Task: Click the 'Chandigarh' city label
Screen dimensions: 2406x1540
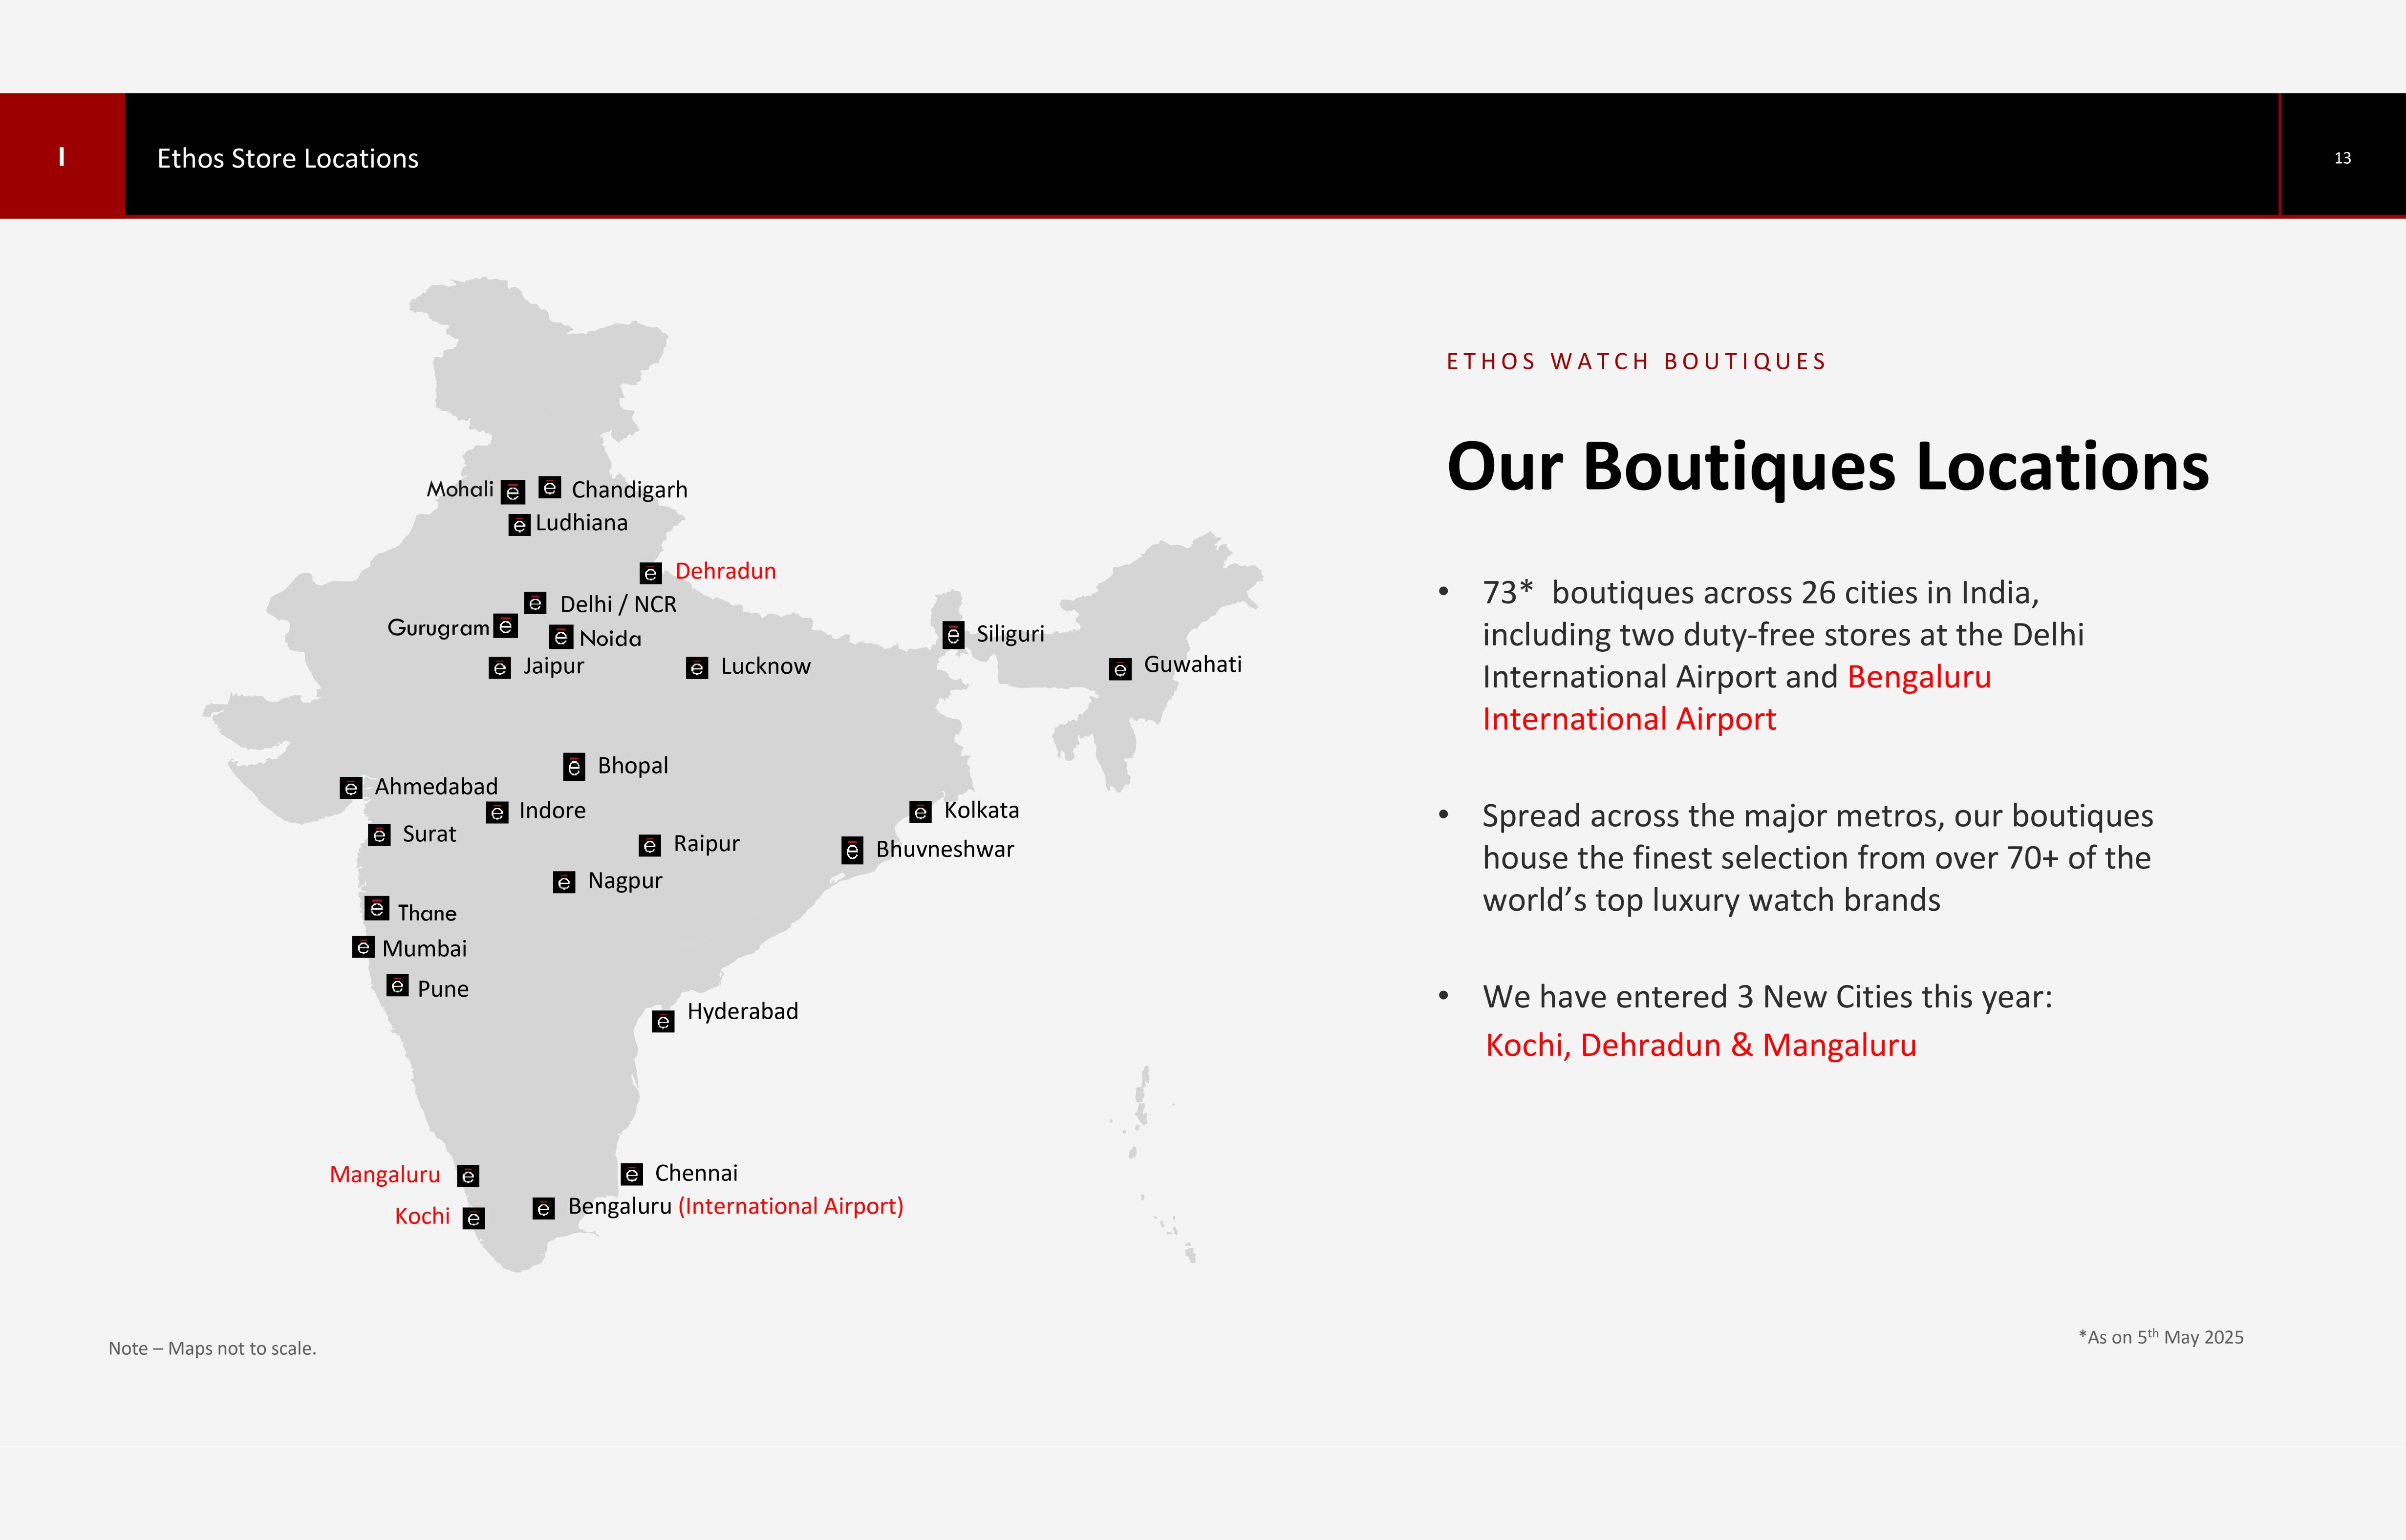Action: (x=629, y=490)
